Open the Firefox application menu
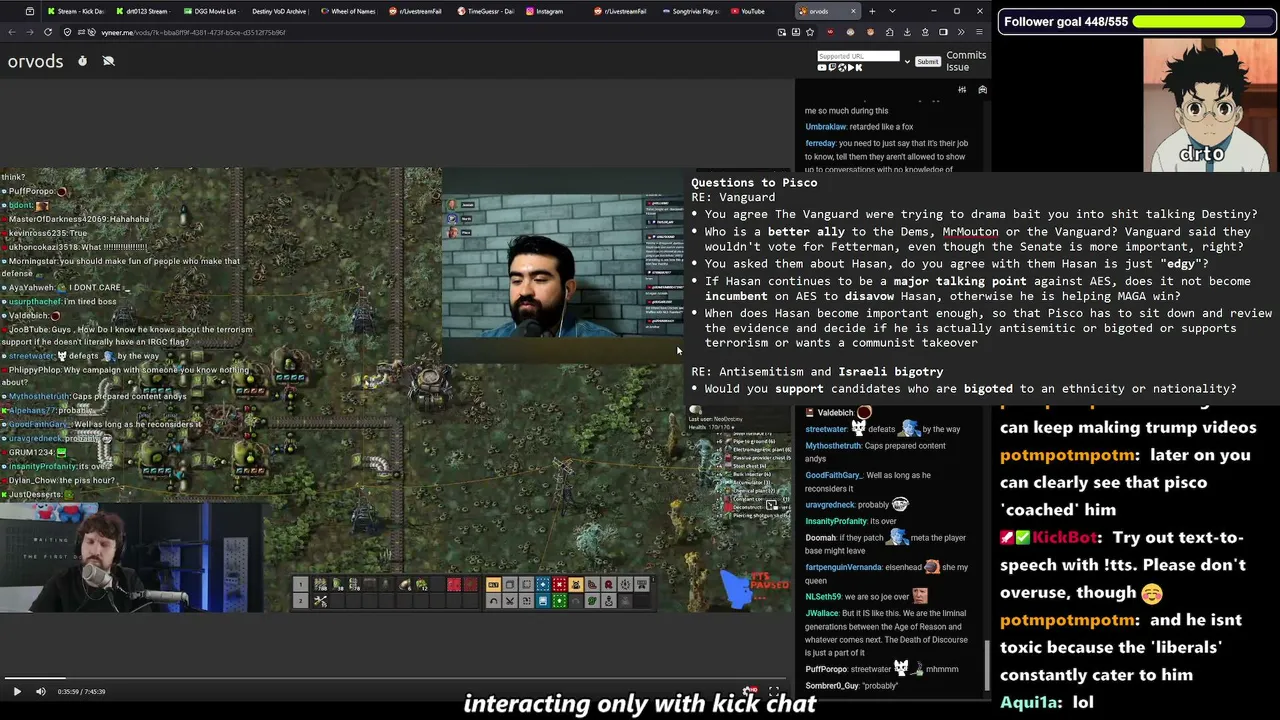The width and height of the screenshot is (1280, 720). coord(979,32)
